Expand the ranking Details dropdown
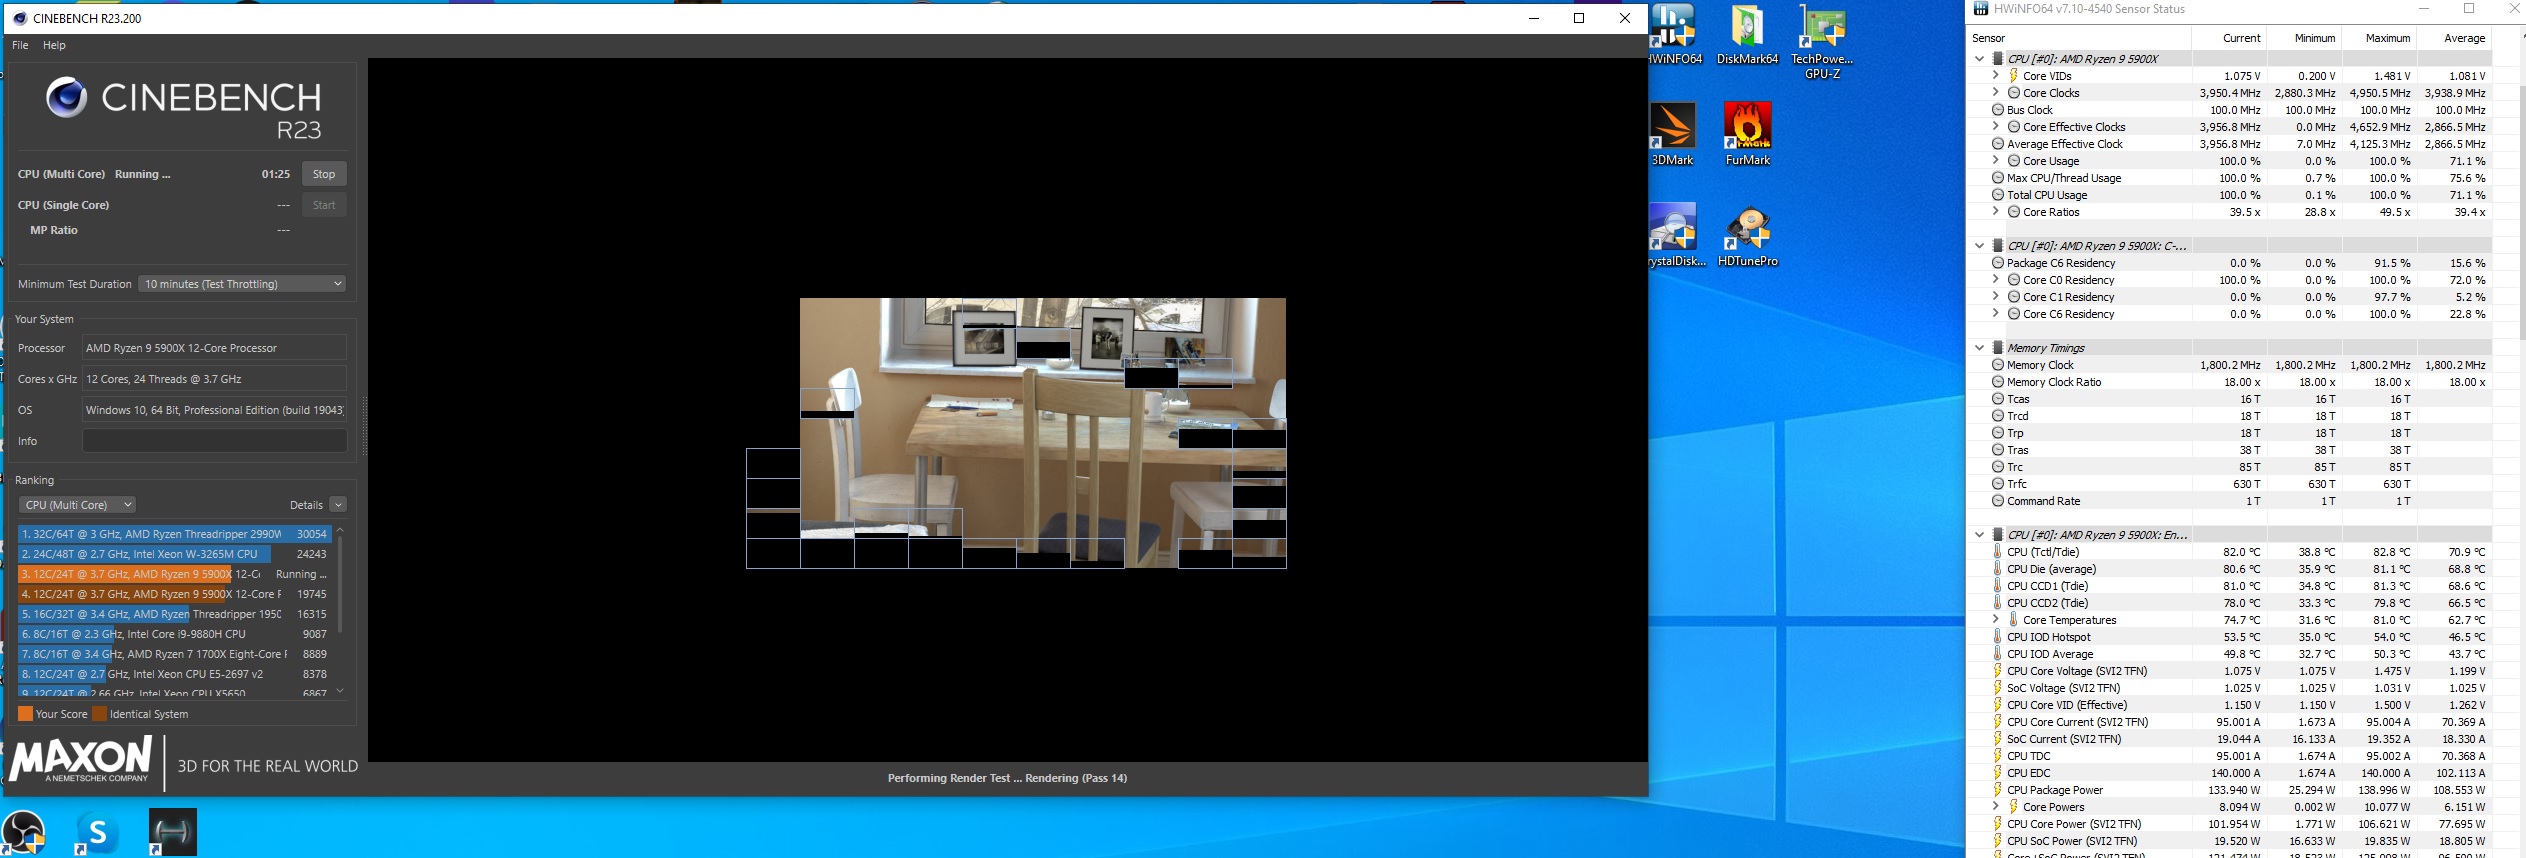The image size is (2526, 858). coord(338,505)
